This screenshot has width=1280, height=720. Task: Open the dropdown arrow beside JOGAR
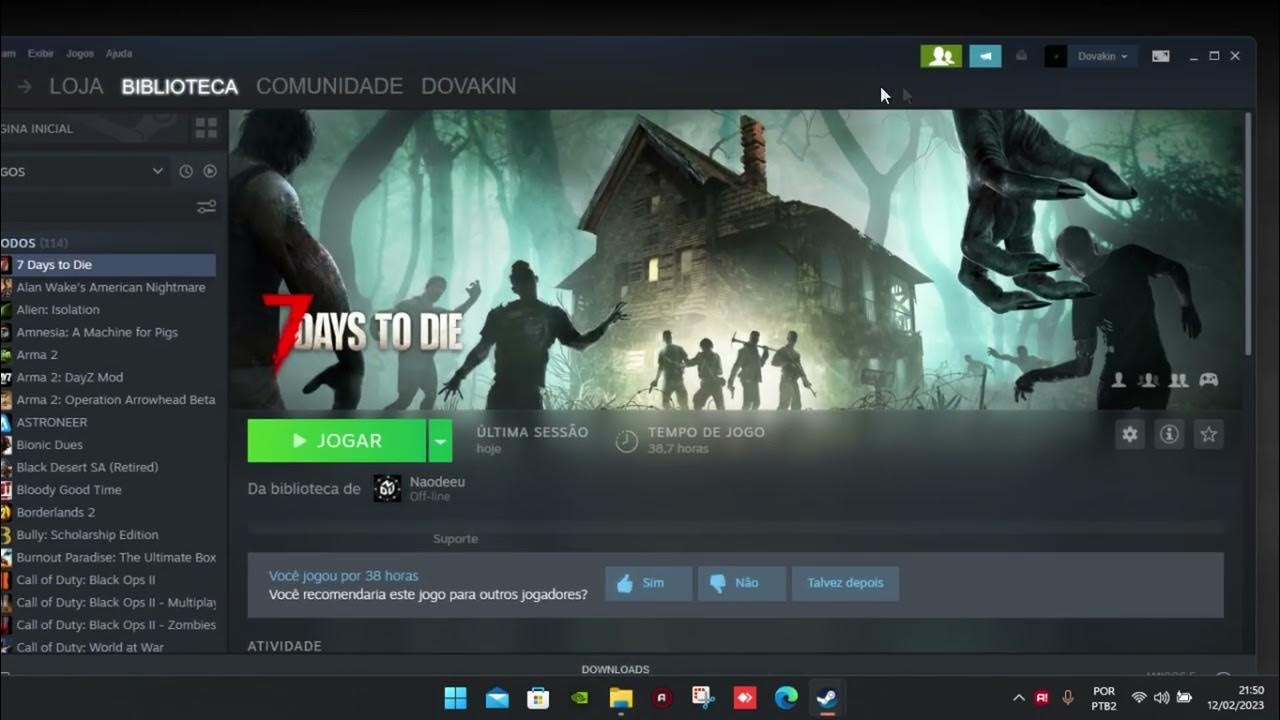click(440, 440)
